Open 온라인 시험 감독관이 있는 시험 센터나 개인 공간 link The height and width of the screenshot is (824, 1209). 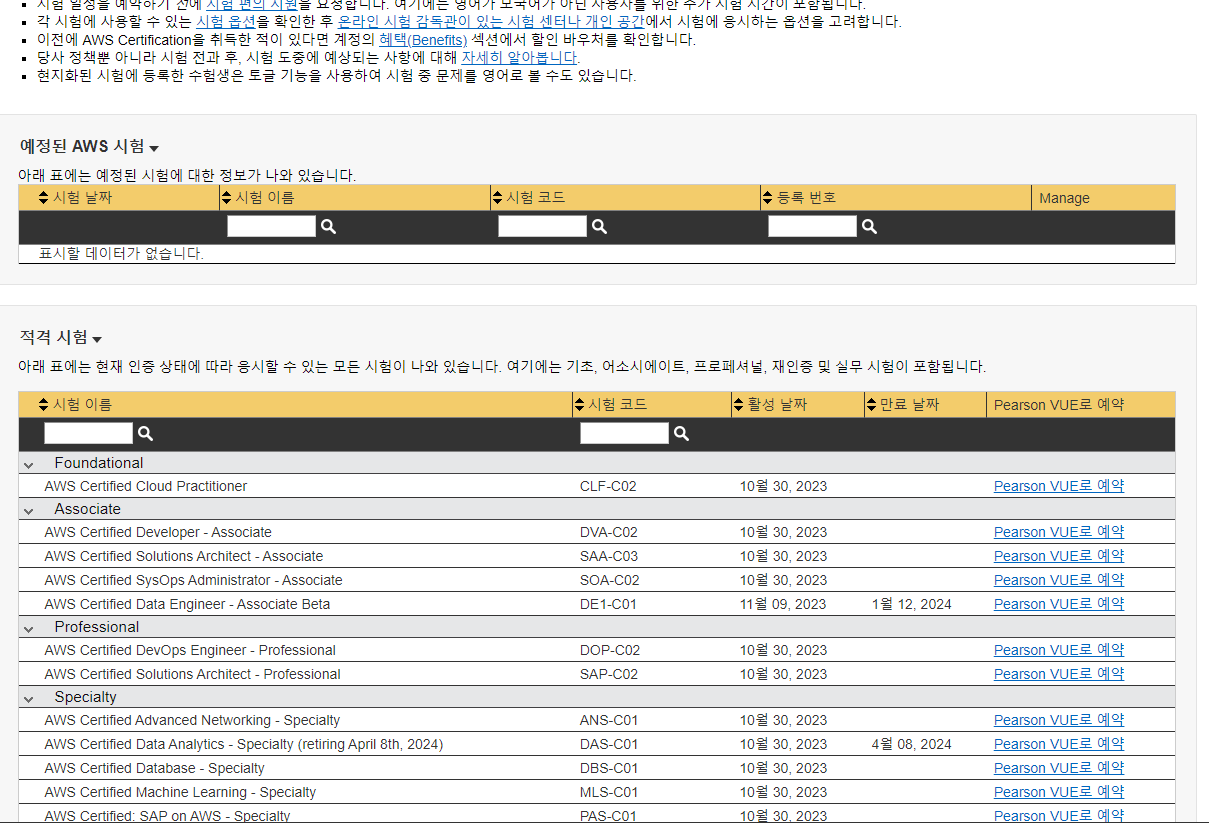[491, 21]
